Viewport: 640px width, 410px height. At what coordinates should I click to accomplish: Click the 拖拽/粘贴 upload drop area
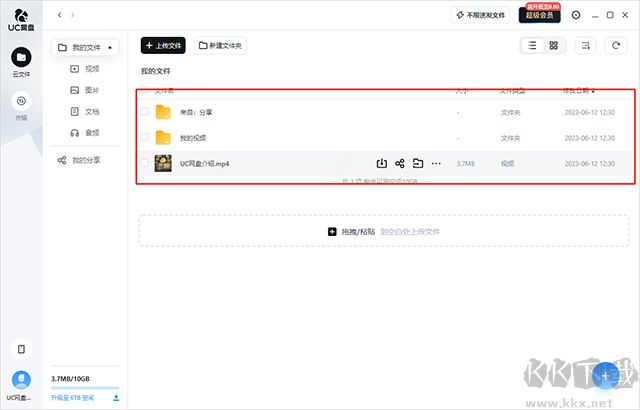[x=384, y=231]
